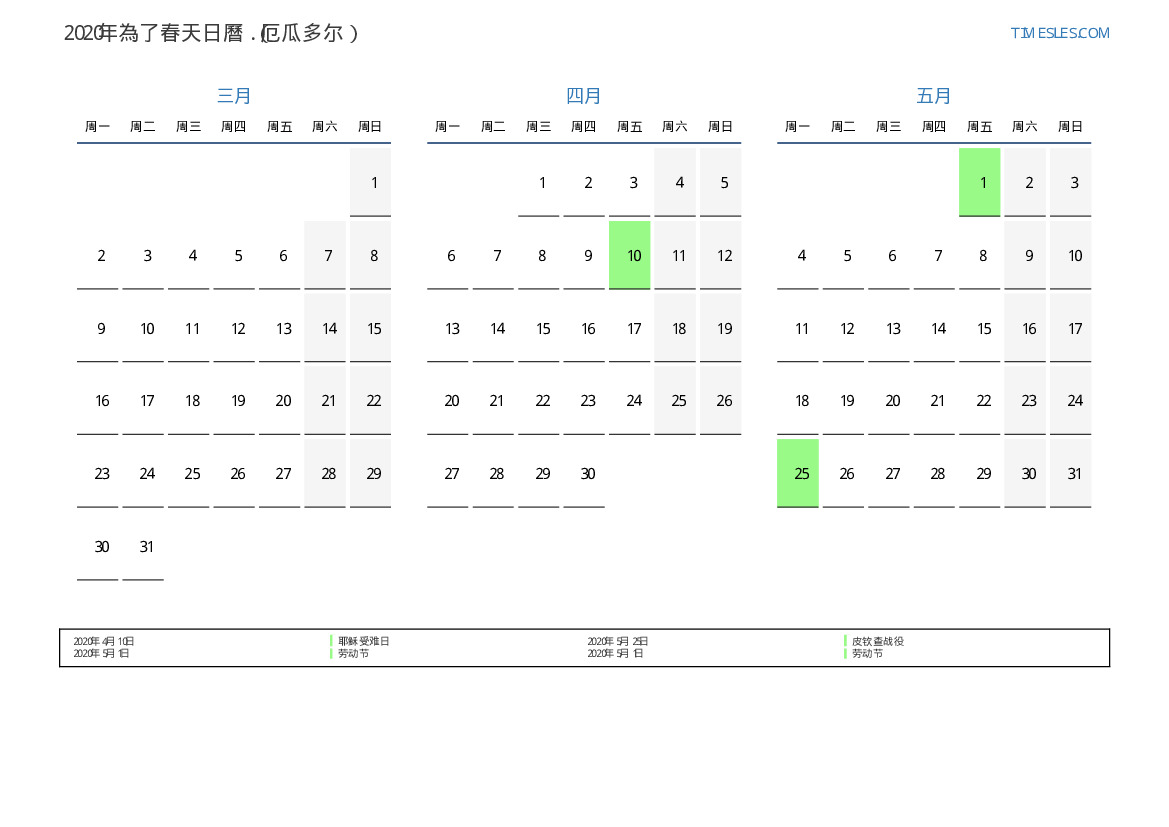The height and width of the screenshot is (827, 1169).
Task: Select May 31 in the calendar
Action: point(1071,473)
